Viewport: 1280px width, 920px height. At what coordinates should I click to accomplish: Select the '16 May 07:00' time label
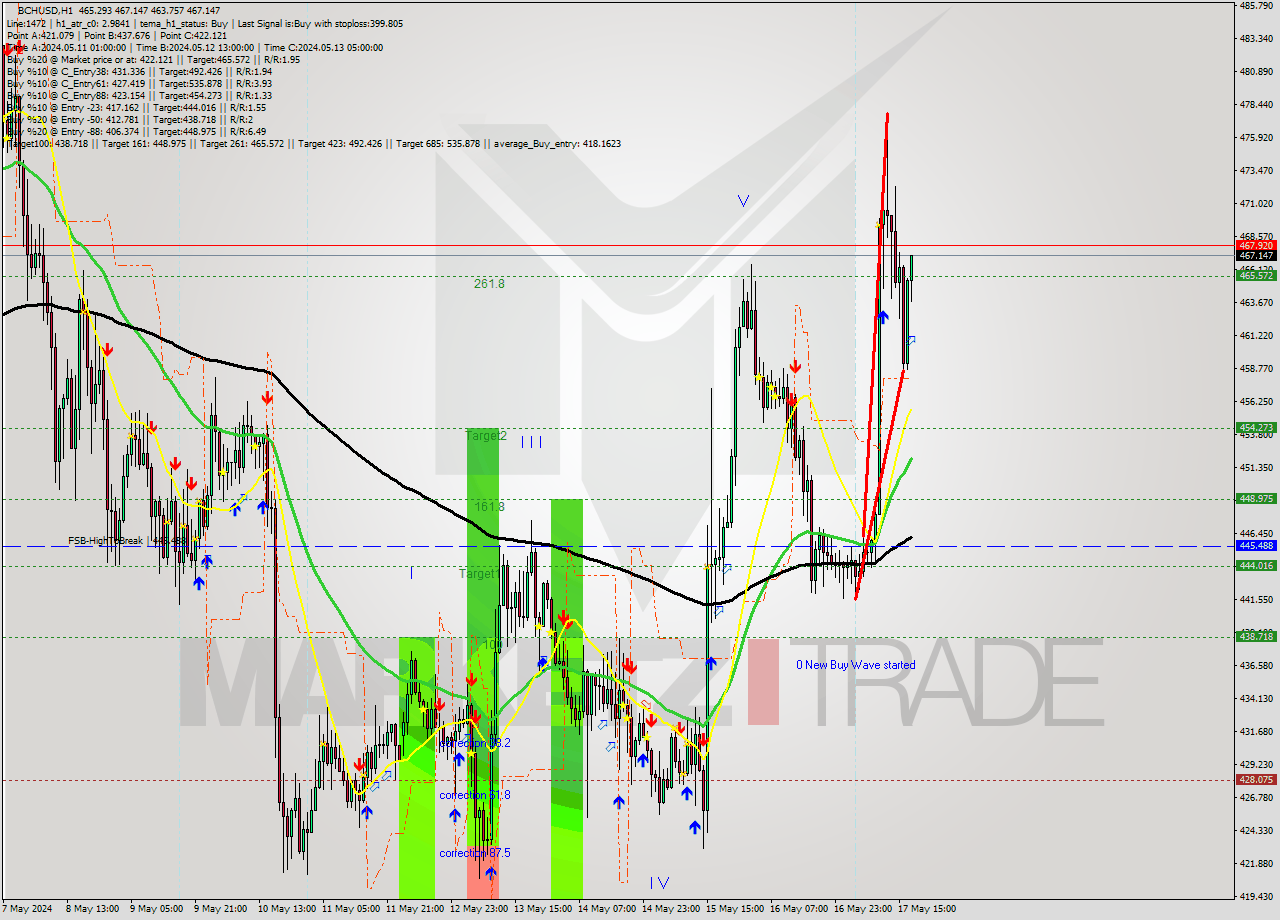tap(799, 909)
